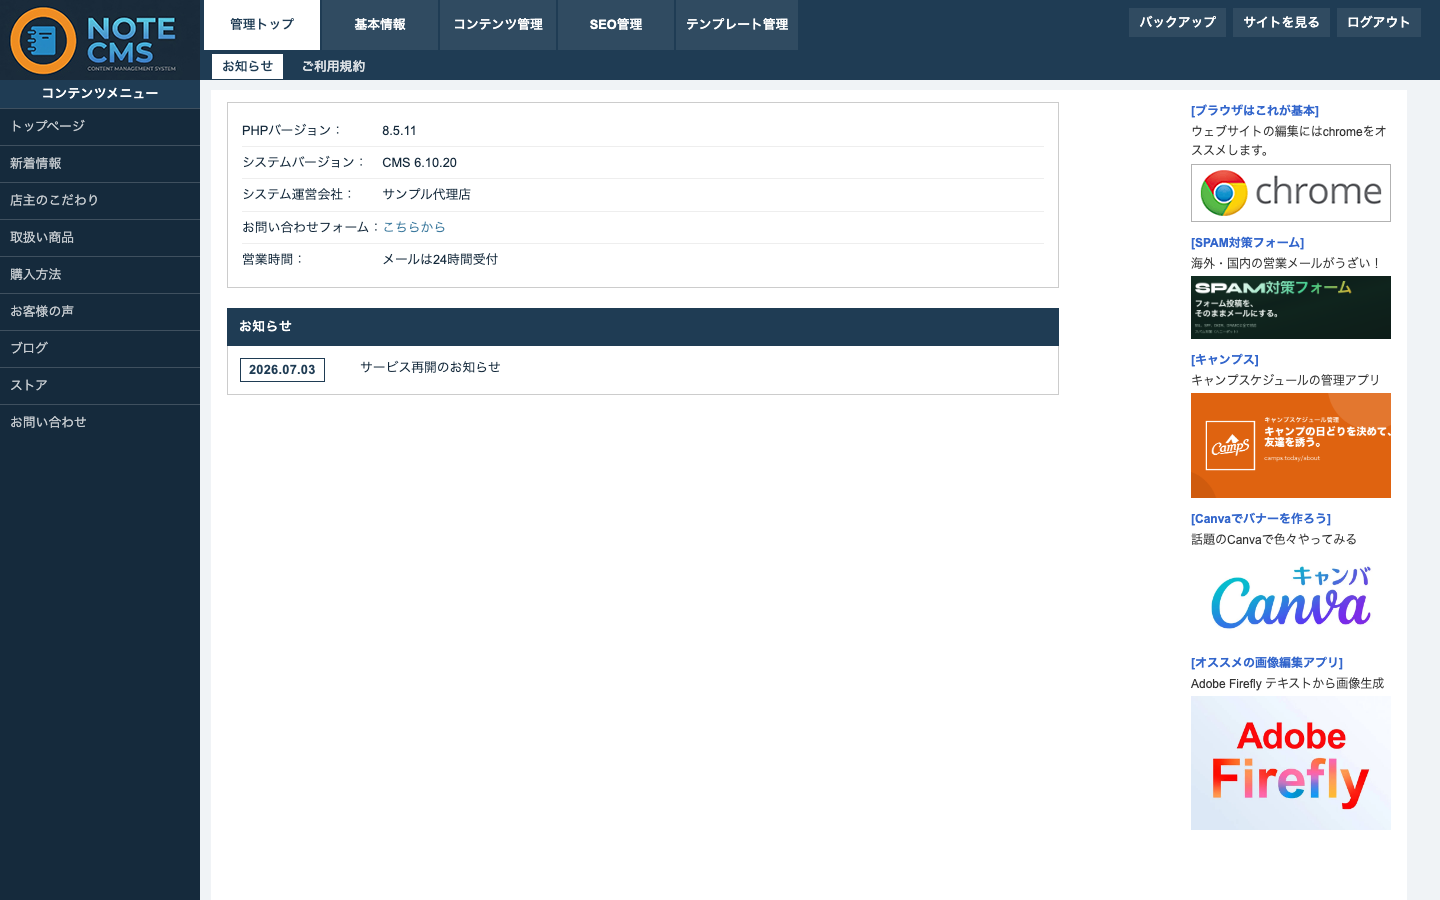Open ブログ in the sidebar
This screenshot has height=900, width=1440.
(x=100, y=349)
